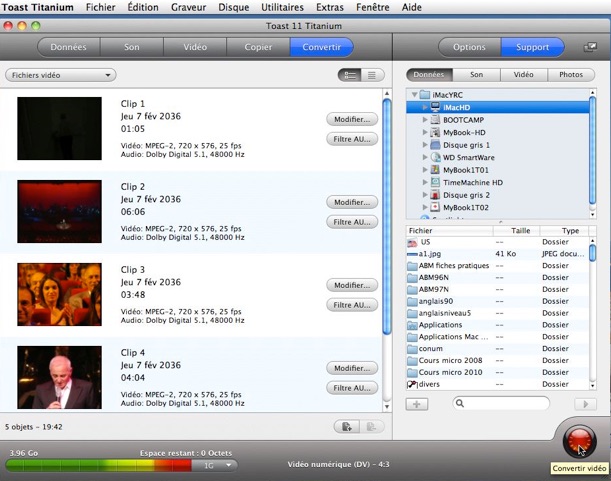The image size is (611, 481).
Task: Click the a1.jpg file icon
Action: [x=412, y=254]
